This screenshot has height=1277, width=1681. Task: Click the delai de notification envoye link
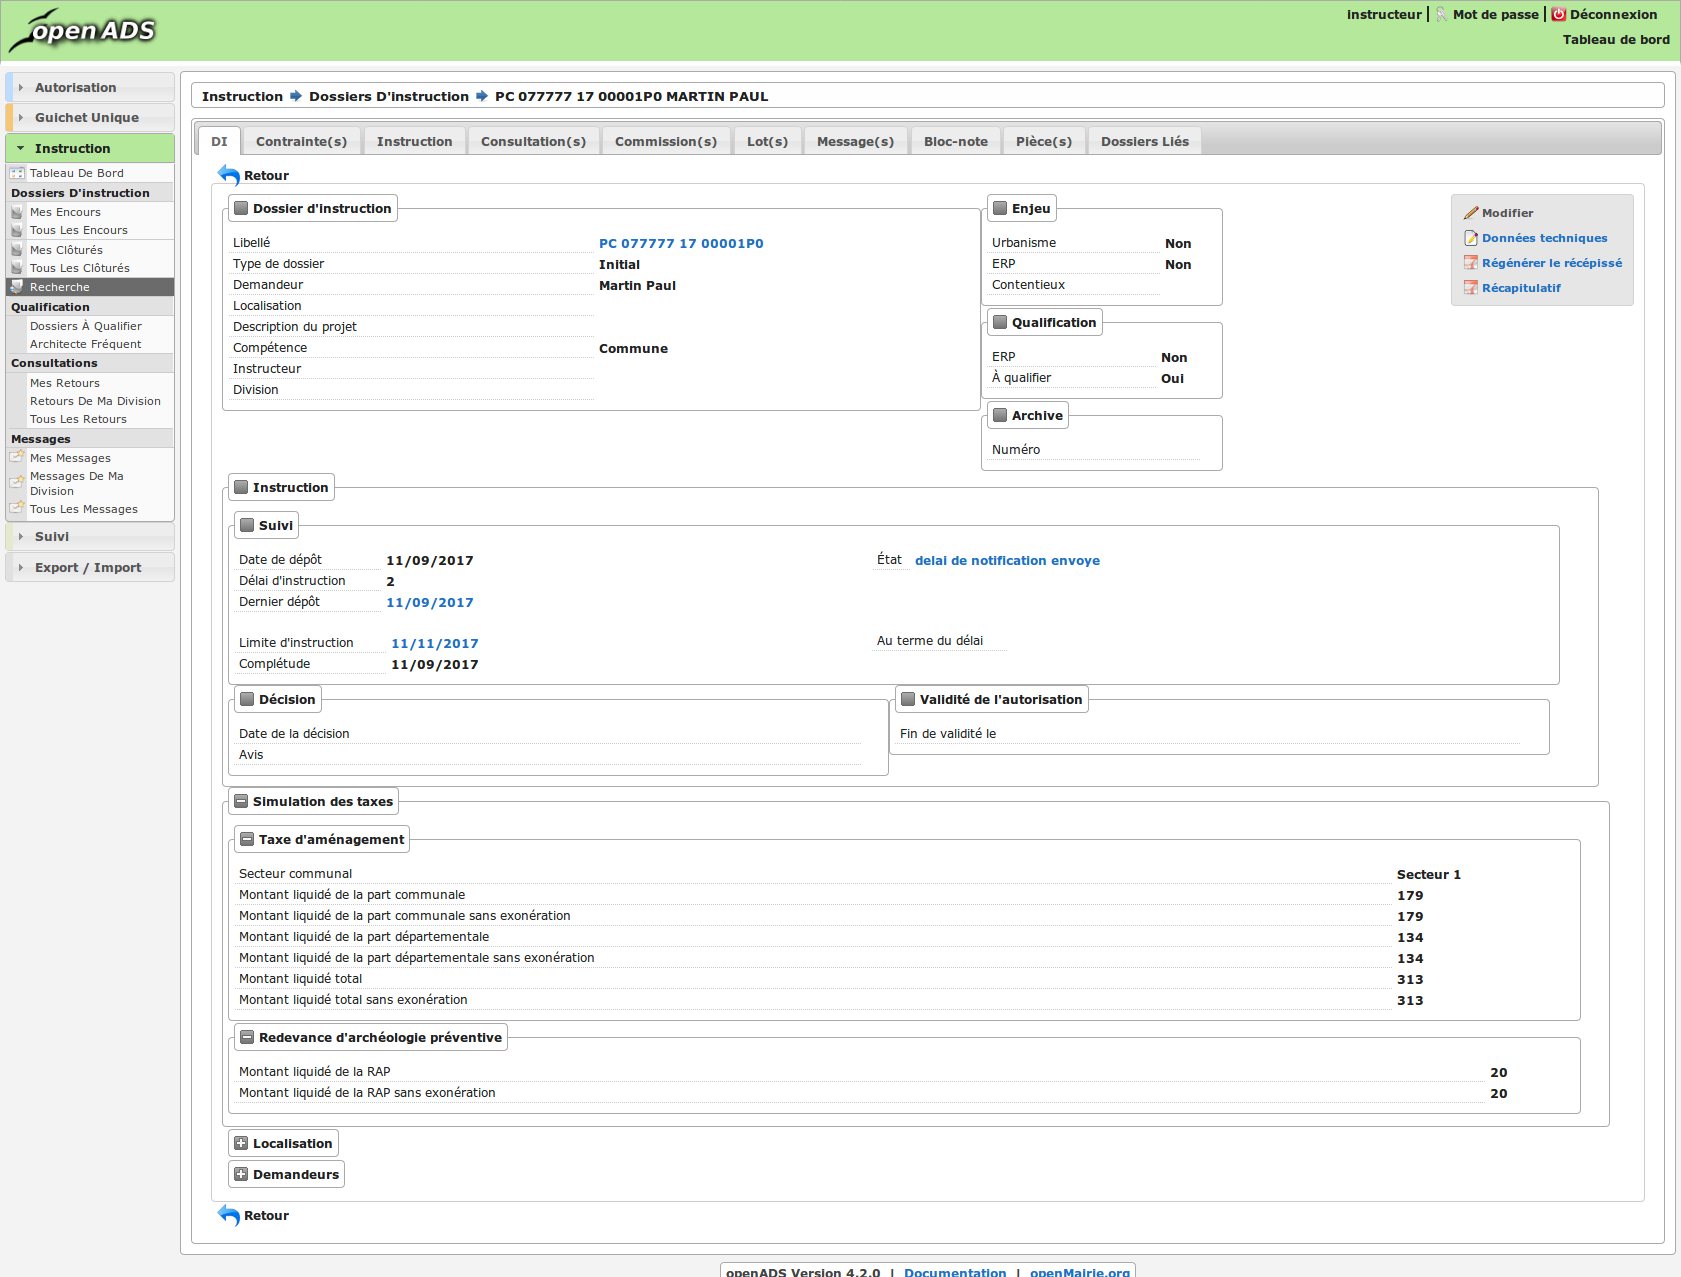pyautogui.click(x=1007, y=561)
